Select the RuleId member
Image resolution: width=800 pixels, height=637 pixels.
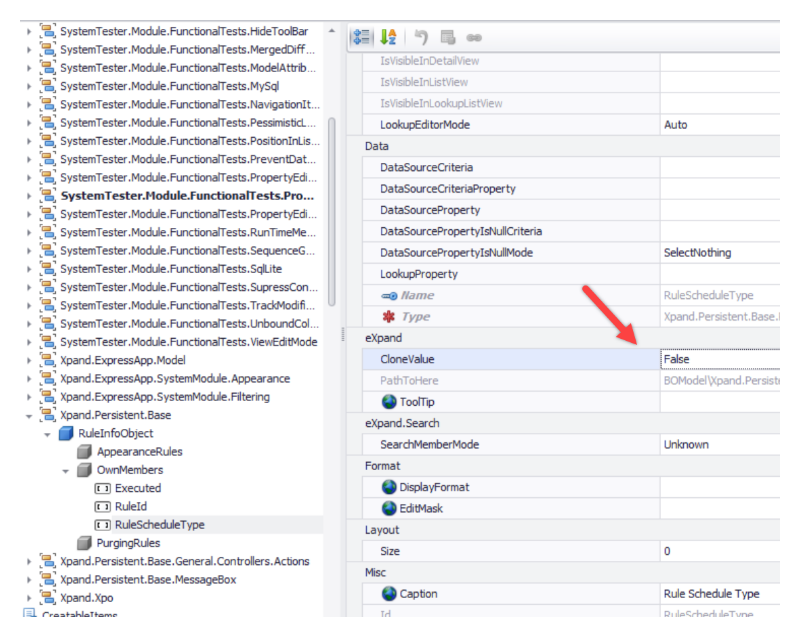pos(131,506)
